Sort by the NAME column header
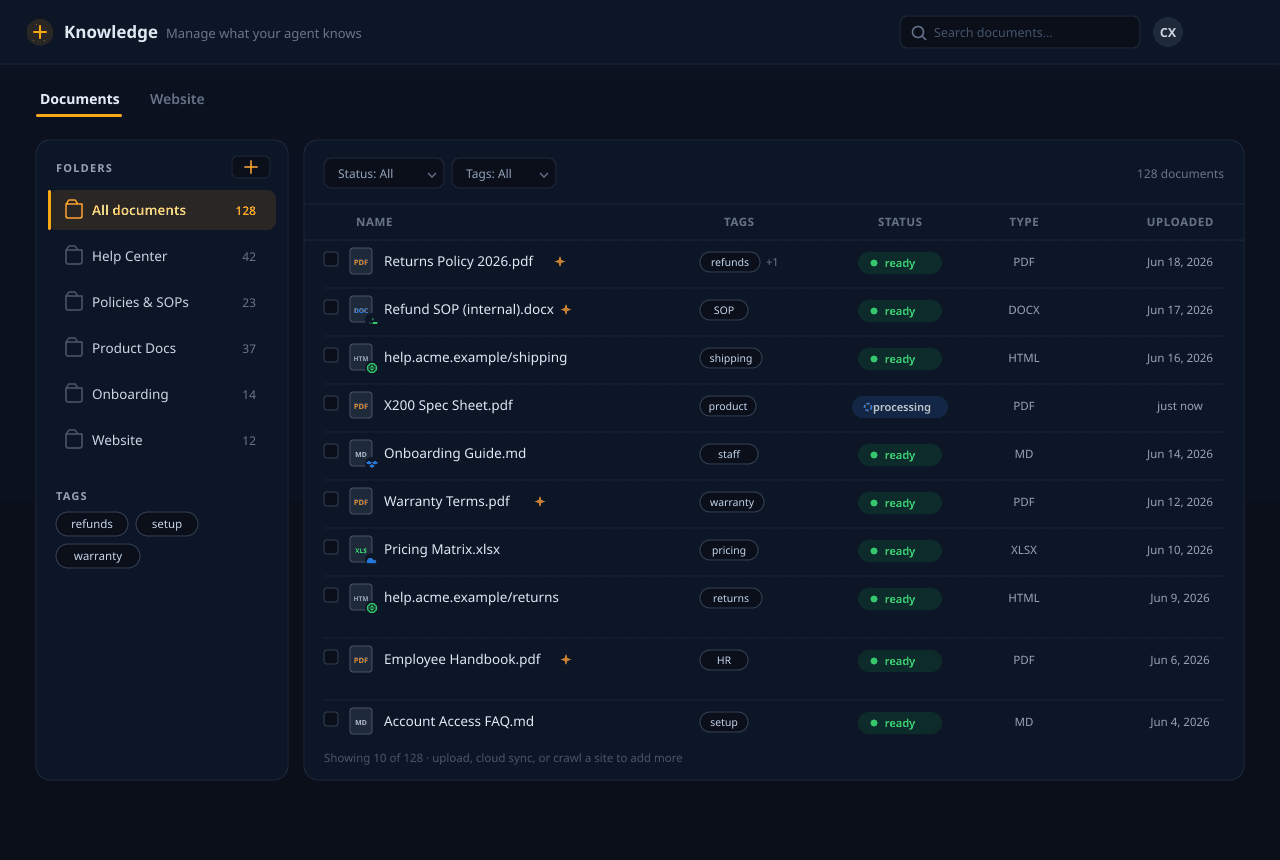The height and width of the screenshot is (860, 1280). [374, 222]
